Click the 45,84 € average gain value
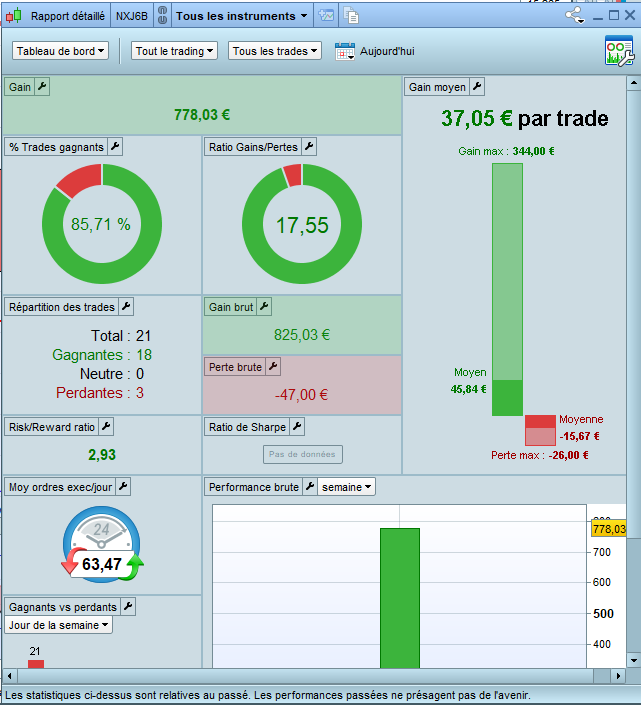Viewport: 641px width, 705px height. [x=468, y=389]
